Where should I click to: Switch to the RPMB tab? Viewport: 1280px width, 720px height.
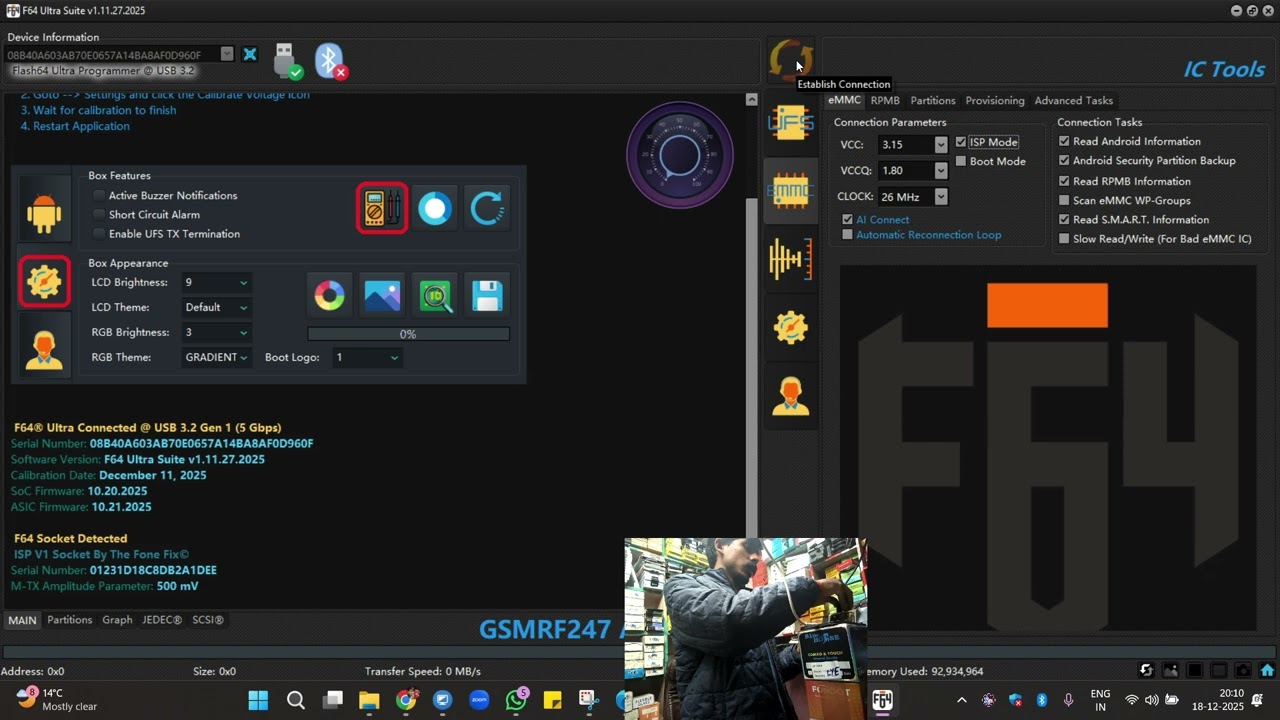point(885,101)
